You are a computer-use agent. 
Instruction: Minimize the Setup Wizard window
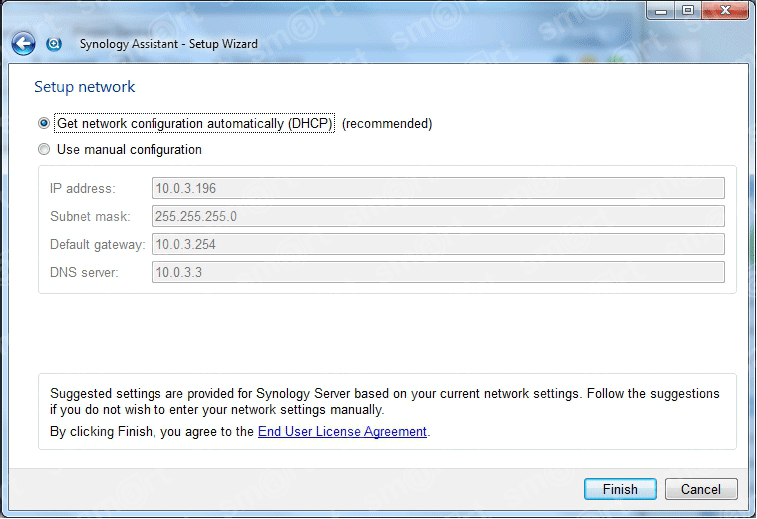pyautogui.click(x=661, y=11)
